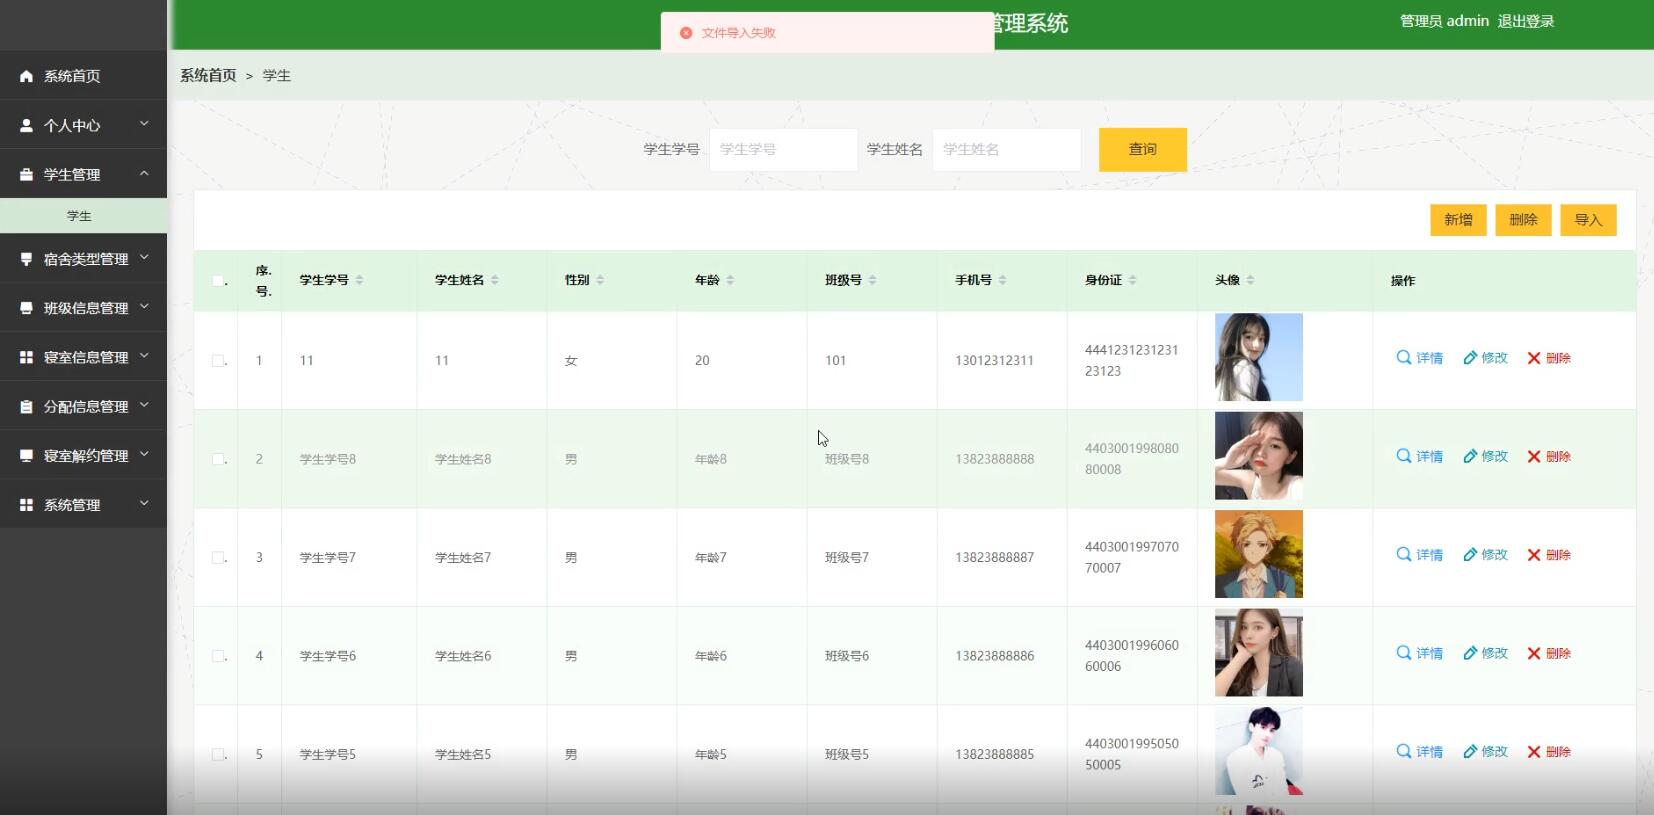
Task: Click the grid icon beside 系统管理
Action: coord(27,505)
